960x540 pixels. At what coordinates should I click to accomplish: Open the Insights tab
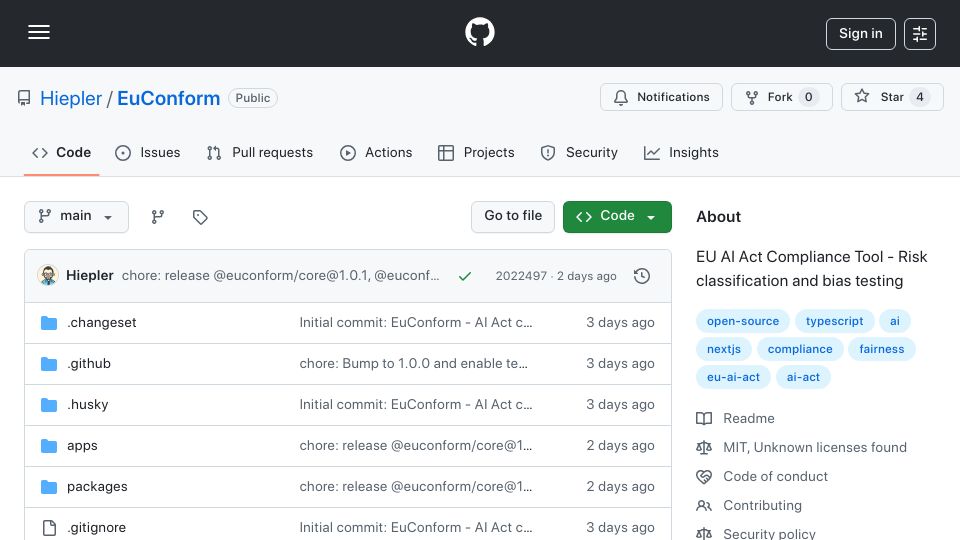click(x=681, y=152)
